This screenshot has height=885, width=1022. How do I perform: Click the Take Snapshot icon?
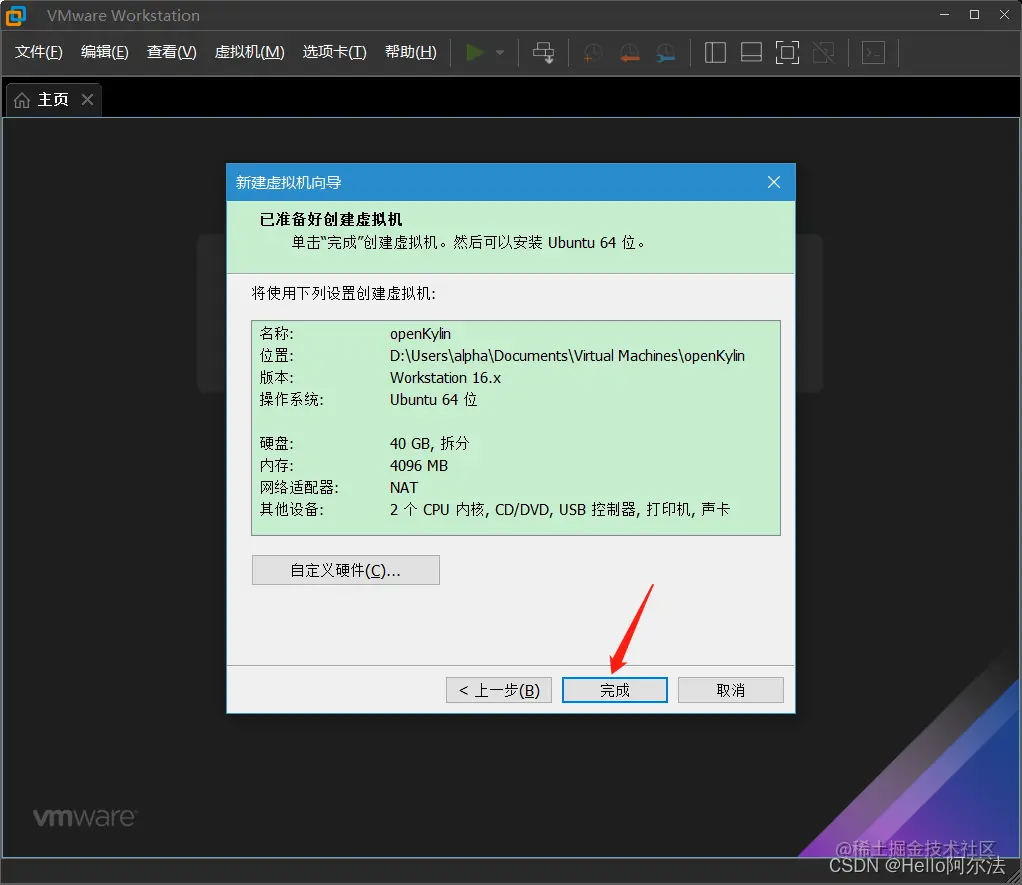(x=592, y=52)
